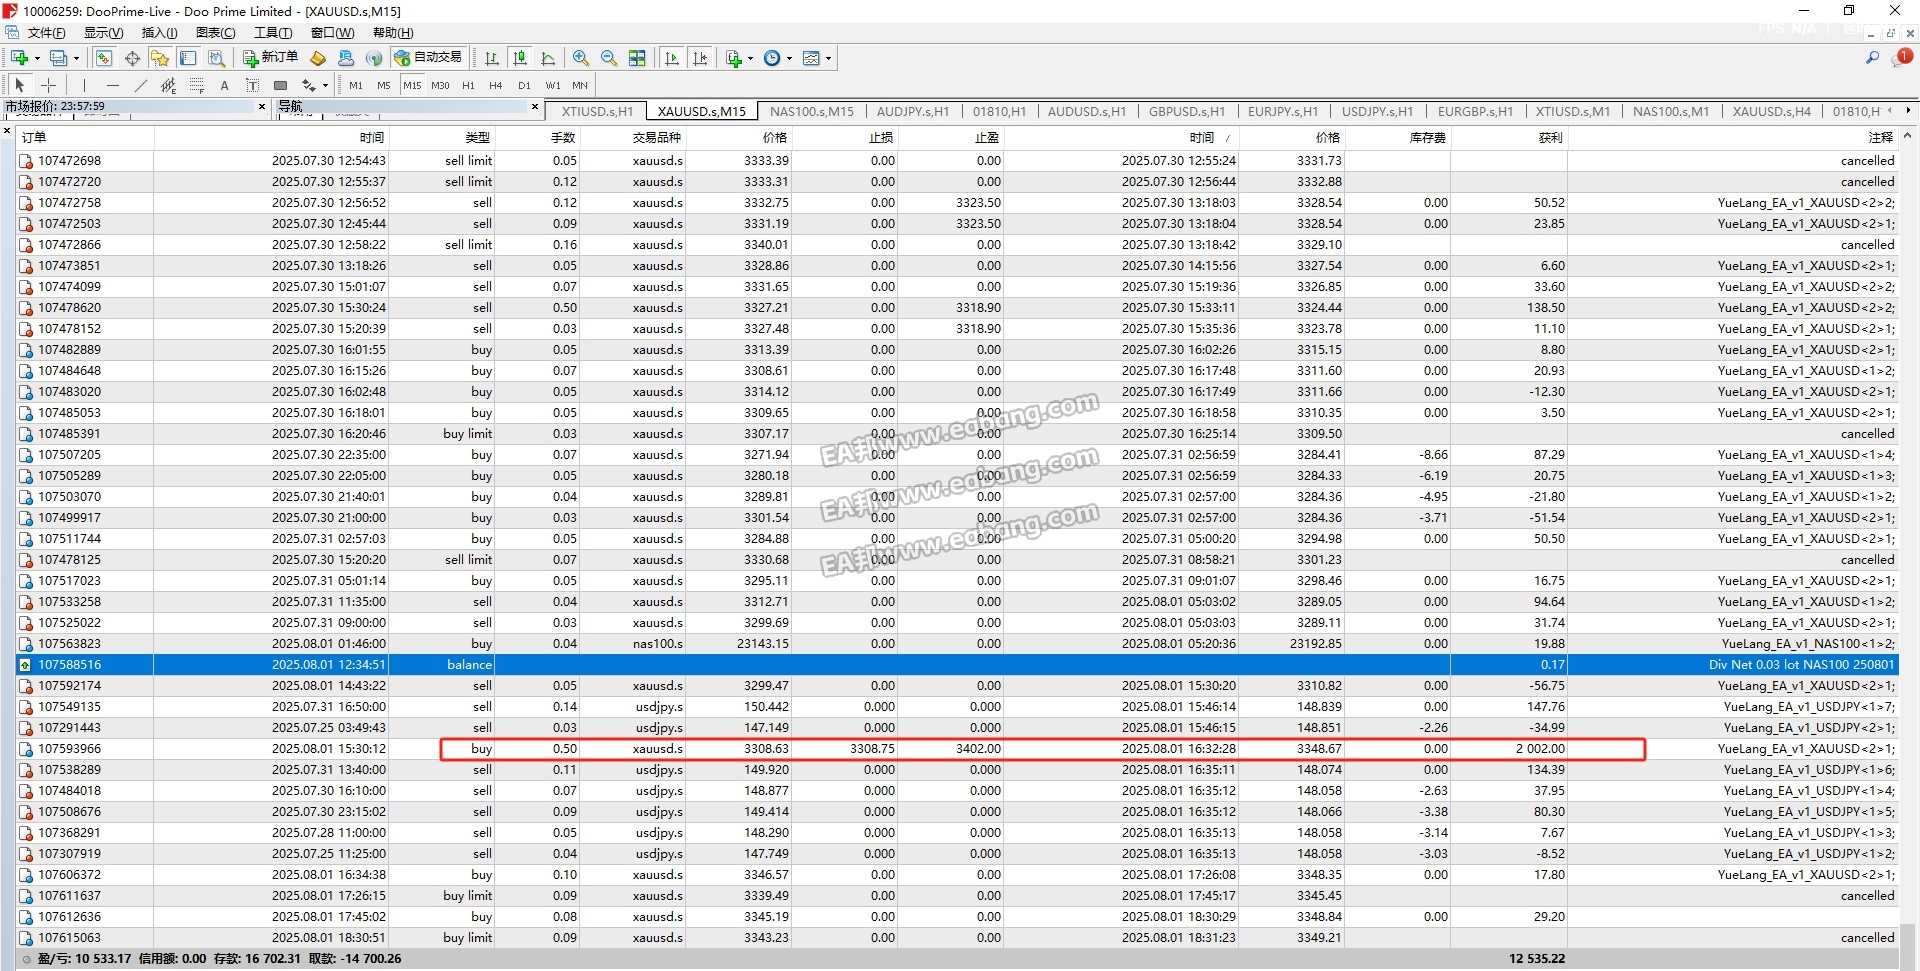Select the M1 timeframe
Screen dimensions: 1920x971
coord(356,85)
